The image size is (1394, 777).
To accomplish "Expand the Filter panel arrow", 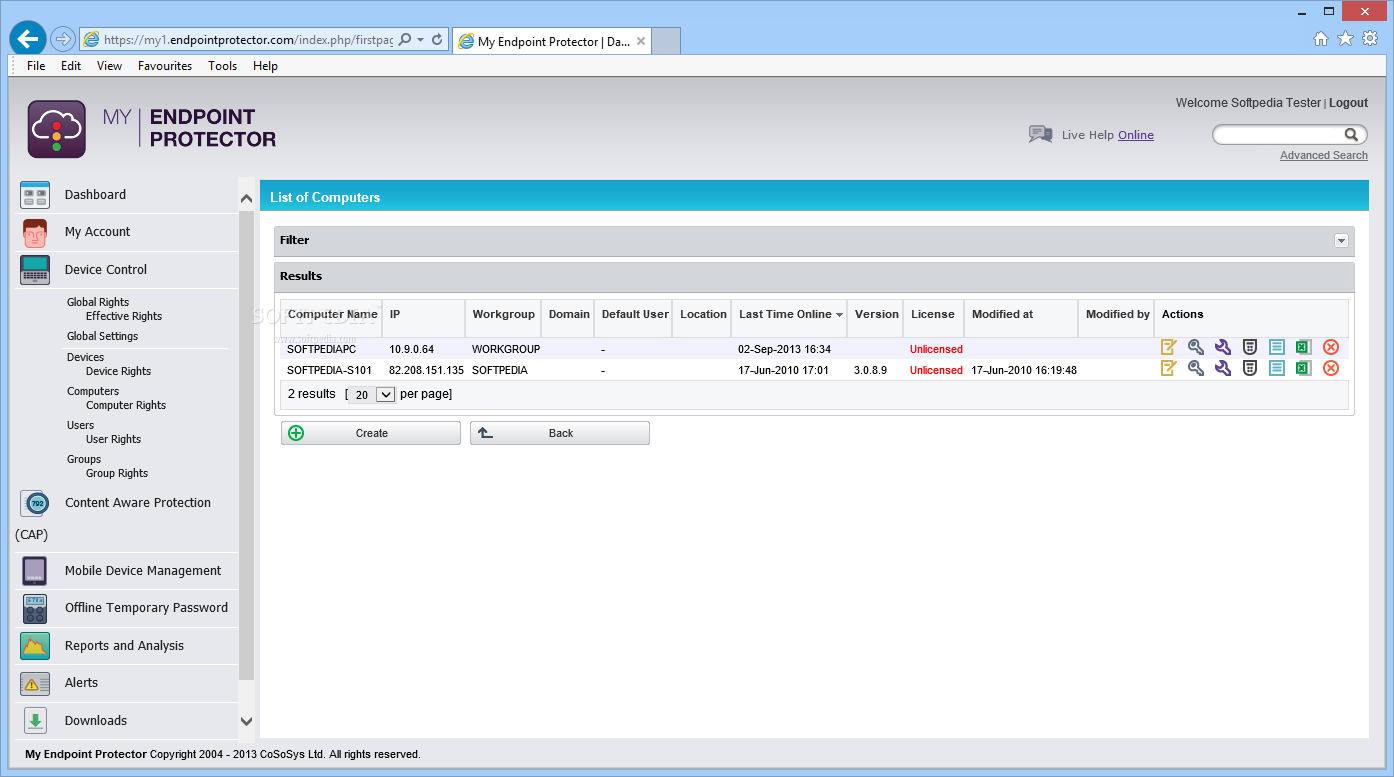I will (x=1341, y=241).
